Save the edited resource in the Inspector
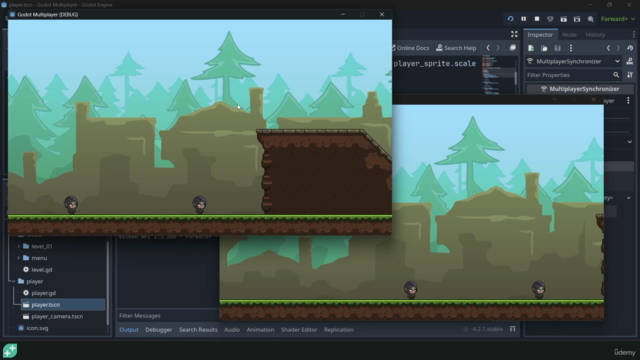Viewport: 640px width, 360px height. (558, 48)
